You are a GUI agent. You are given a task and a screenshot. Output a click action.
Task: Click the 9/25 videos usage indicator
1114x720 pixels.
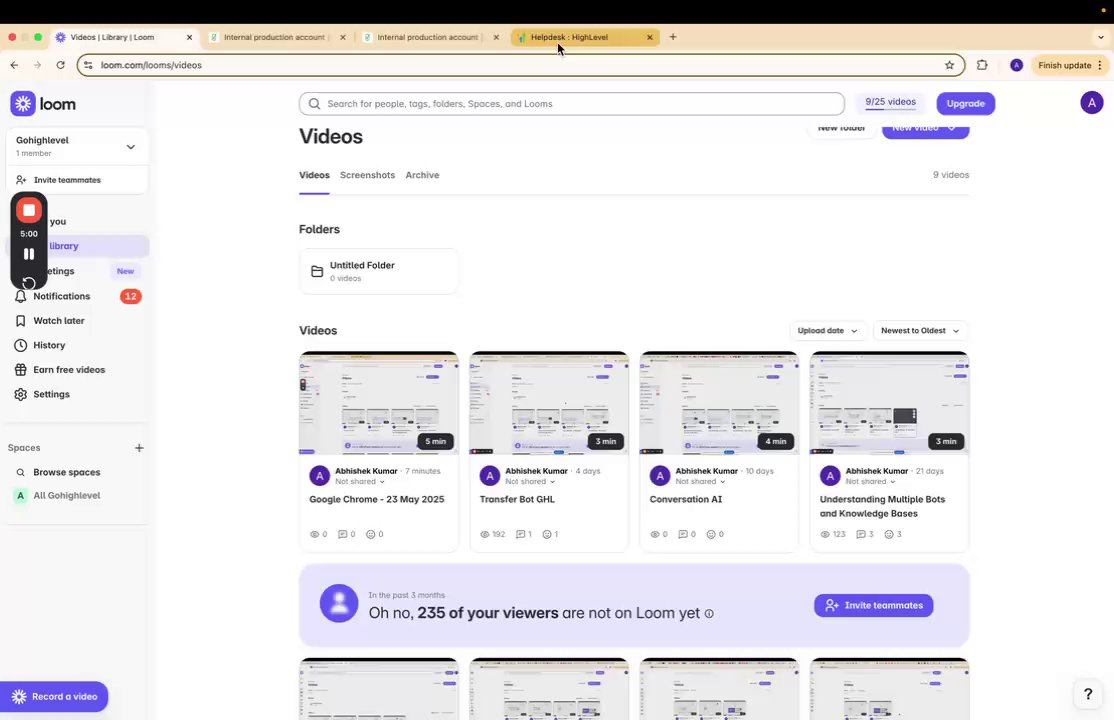coord(890,102)
